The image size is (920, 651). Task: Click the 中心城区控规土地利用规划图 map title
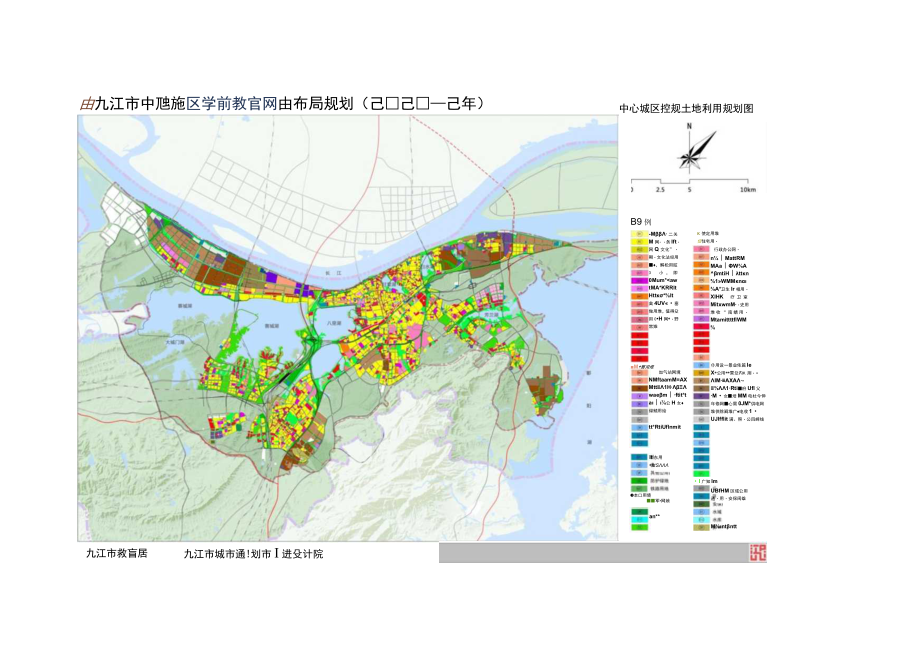pyautogui.click(x=688, y=107)
